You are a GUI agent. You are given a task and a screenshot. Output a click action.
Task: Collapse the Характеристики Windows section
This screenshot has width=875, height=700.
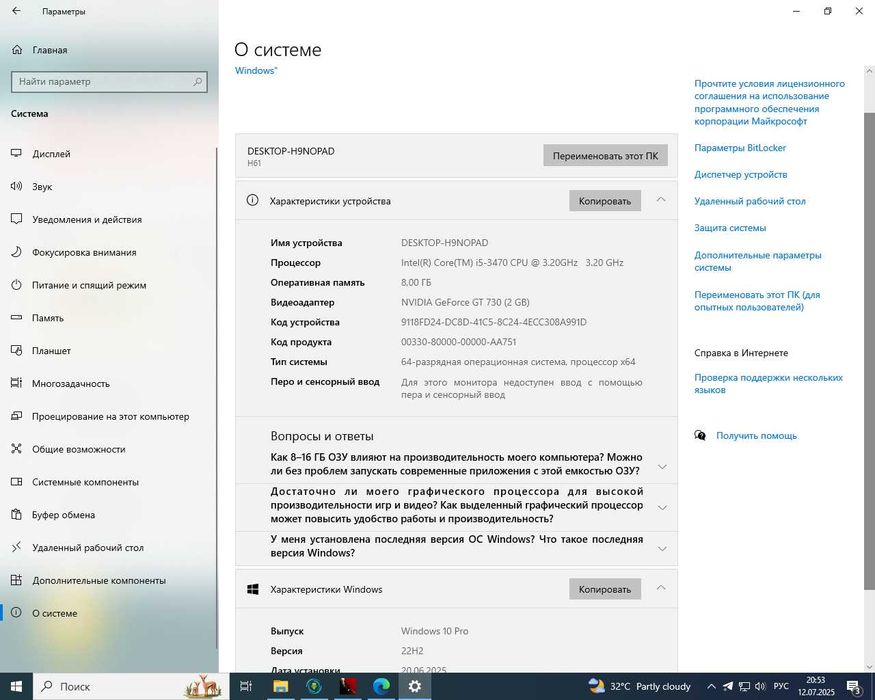click(x=661, y=588)
